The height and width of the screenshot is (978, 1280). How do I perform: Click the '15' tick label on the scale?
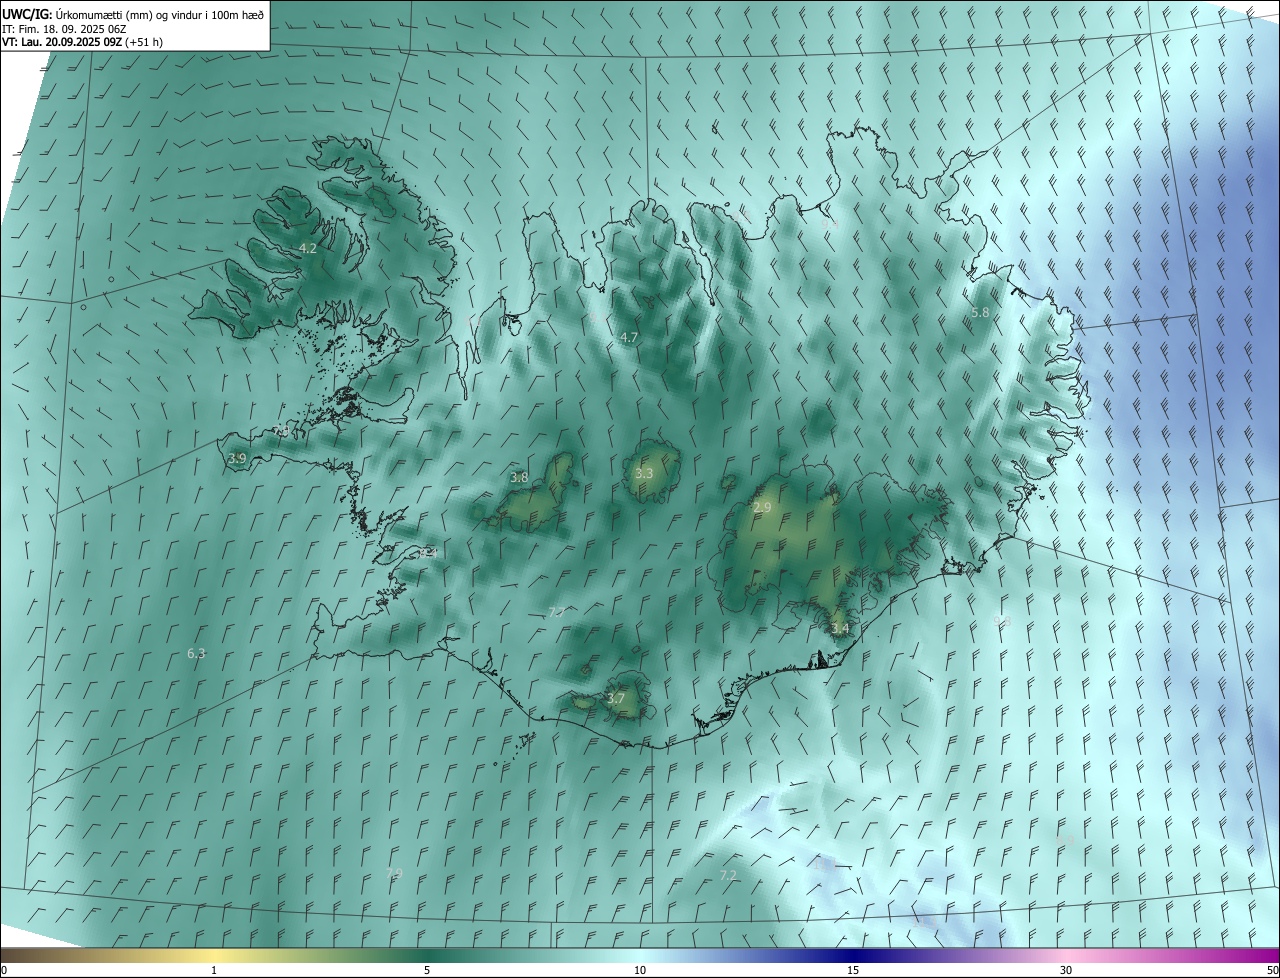pos(853,970)
